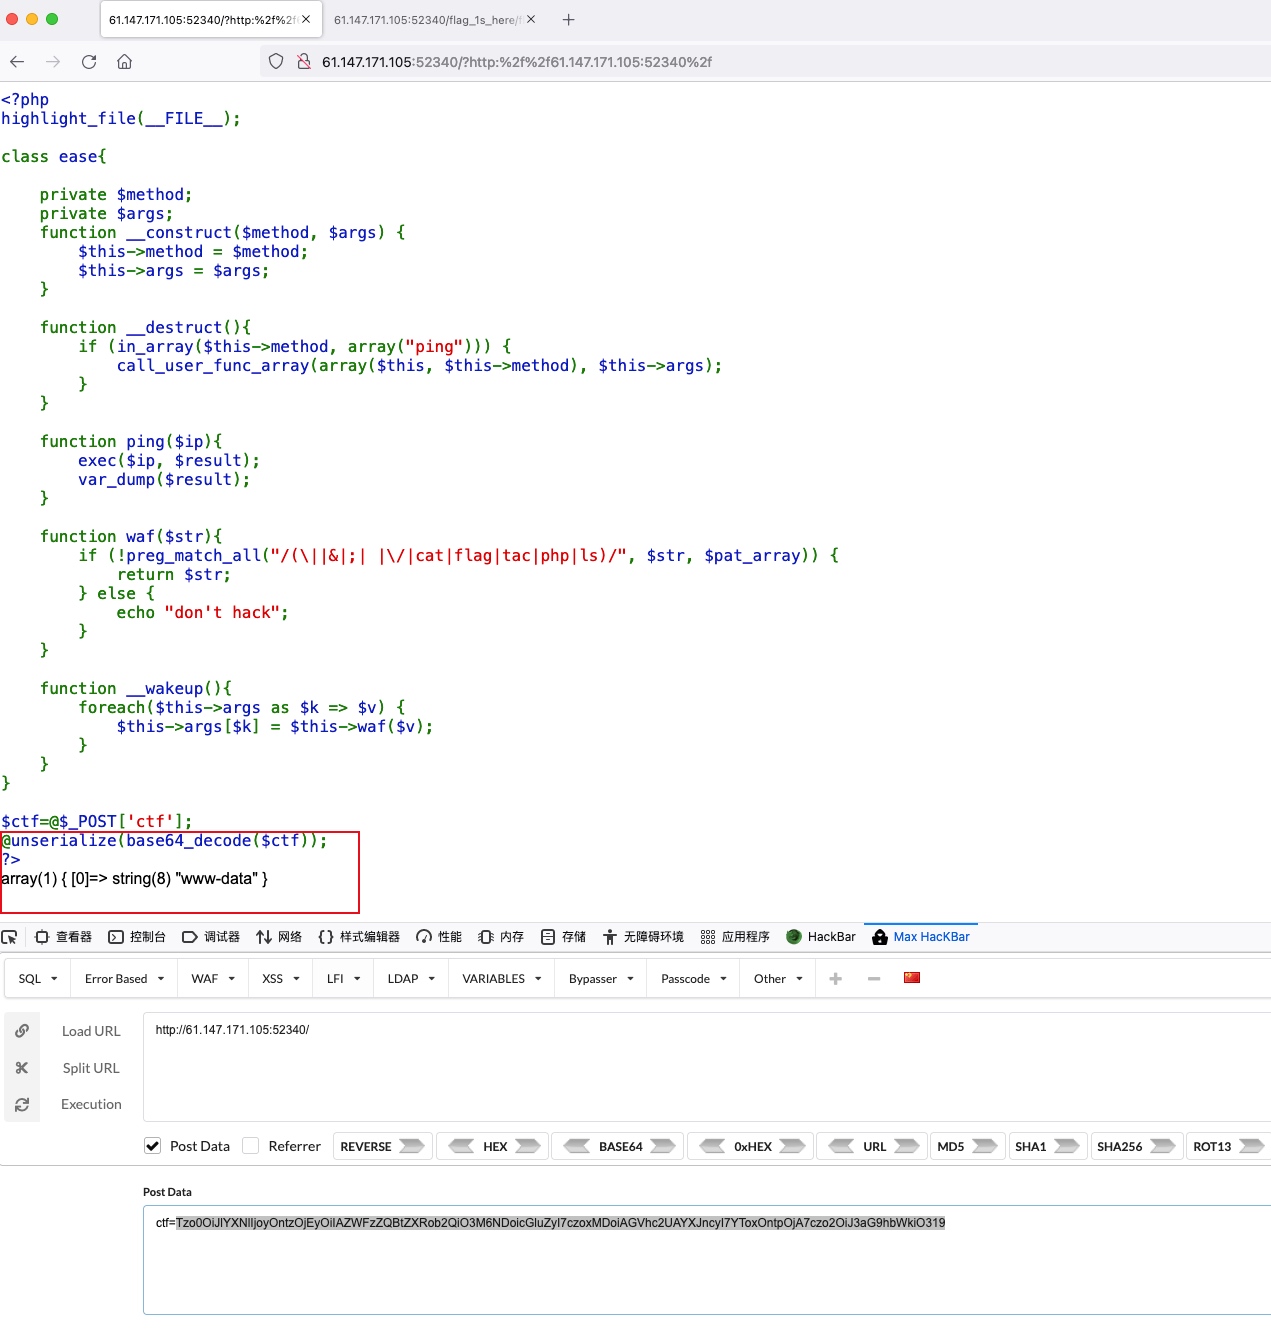Open the LFI dropdown
1271x1340 pixels.
pyautogui.click(x=343, y=978)
